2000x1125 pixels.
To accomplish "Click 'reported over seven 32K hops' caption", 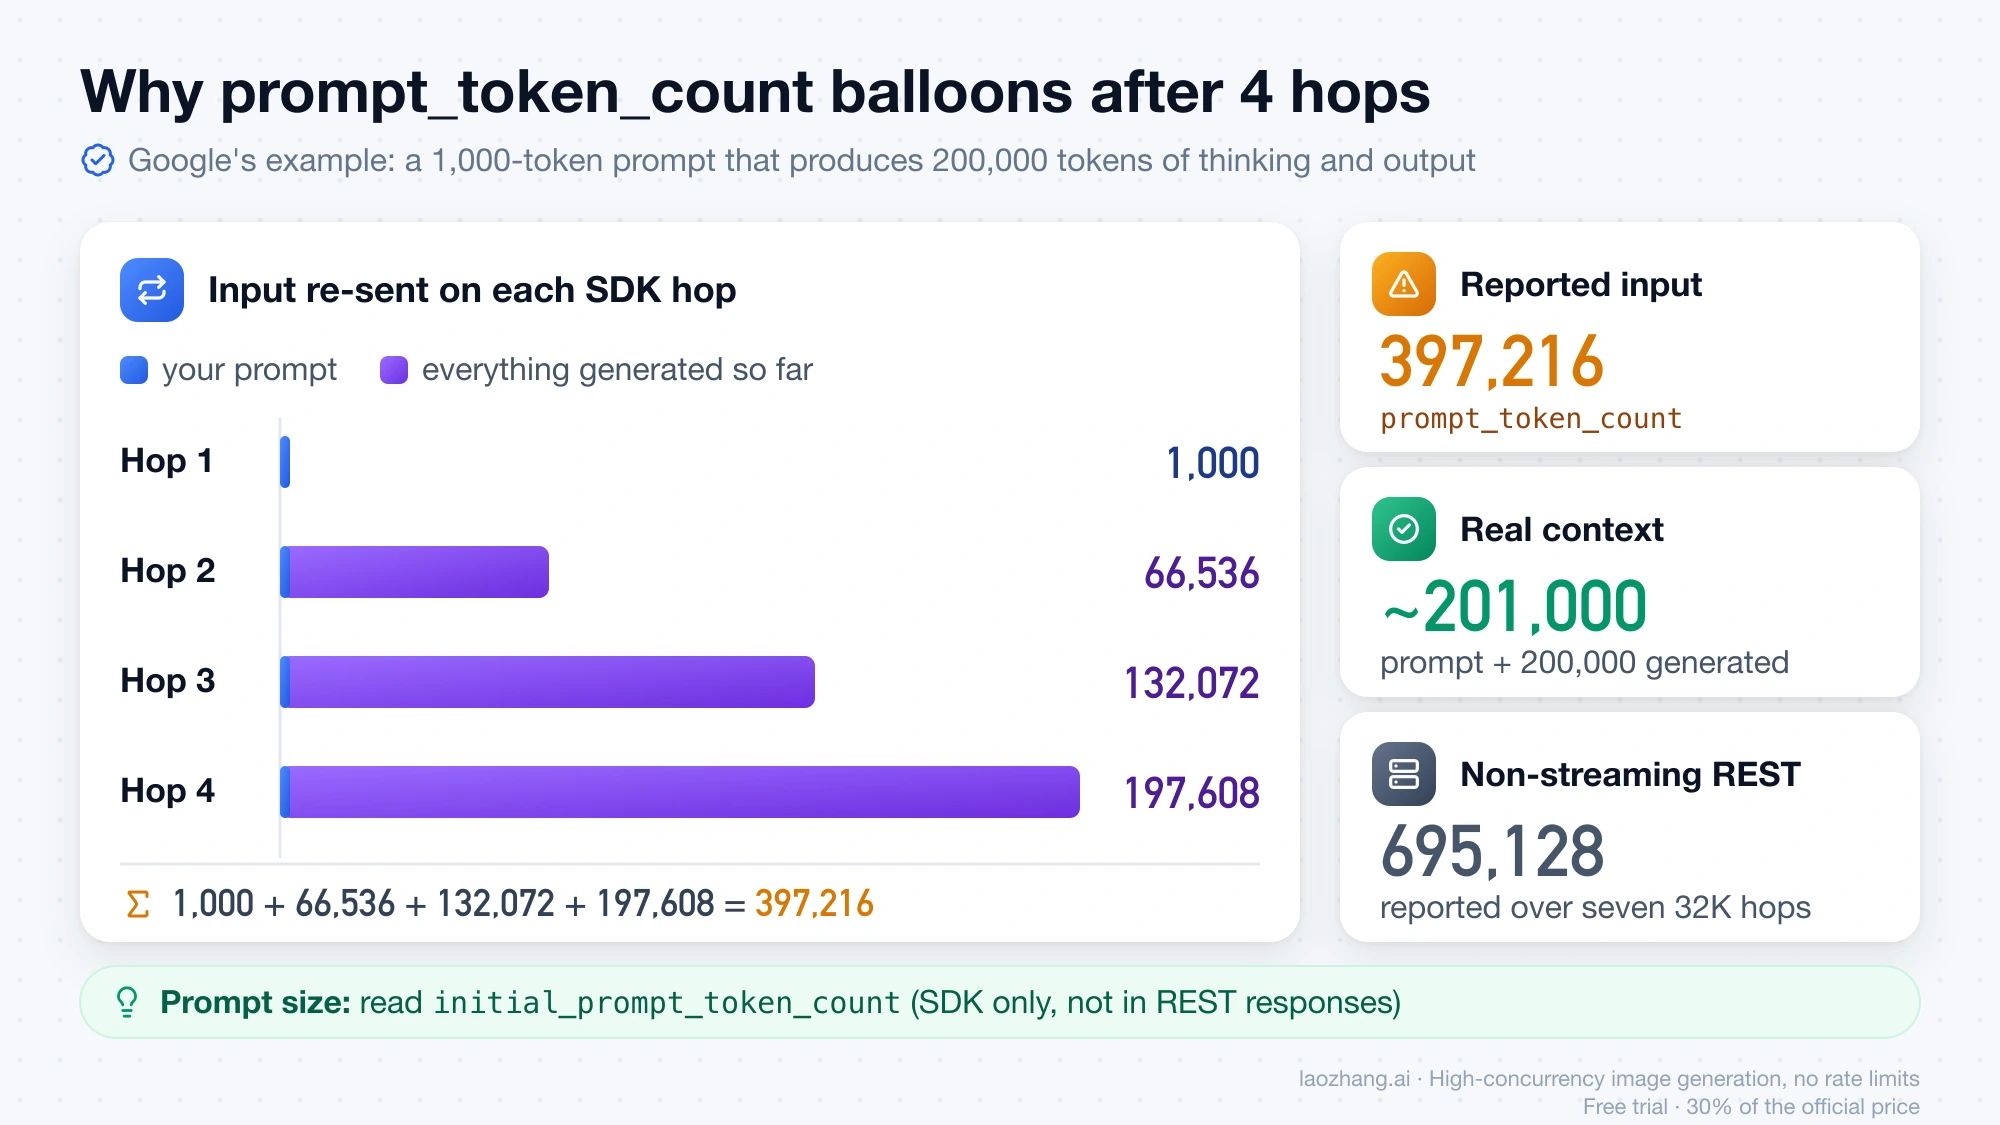I will pos(1595,908).
